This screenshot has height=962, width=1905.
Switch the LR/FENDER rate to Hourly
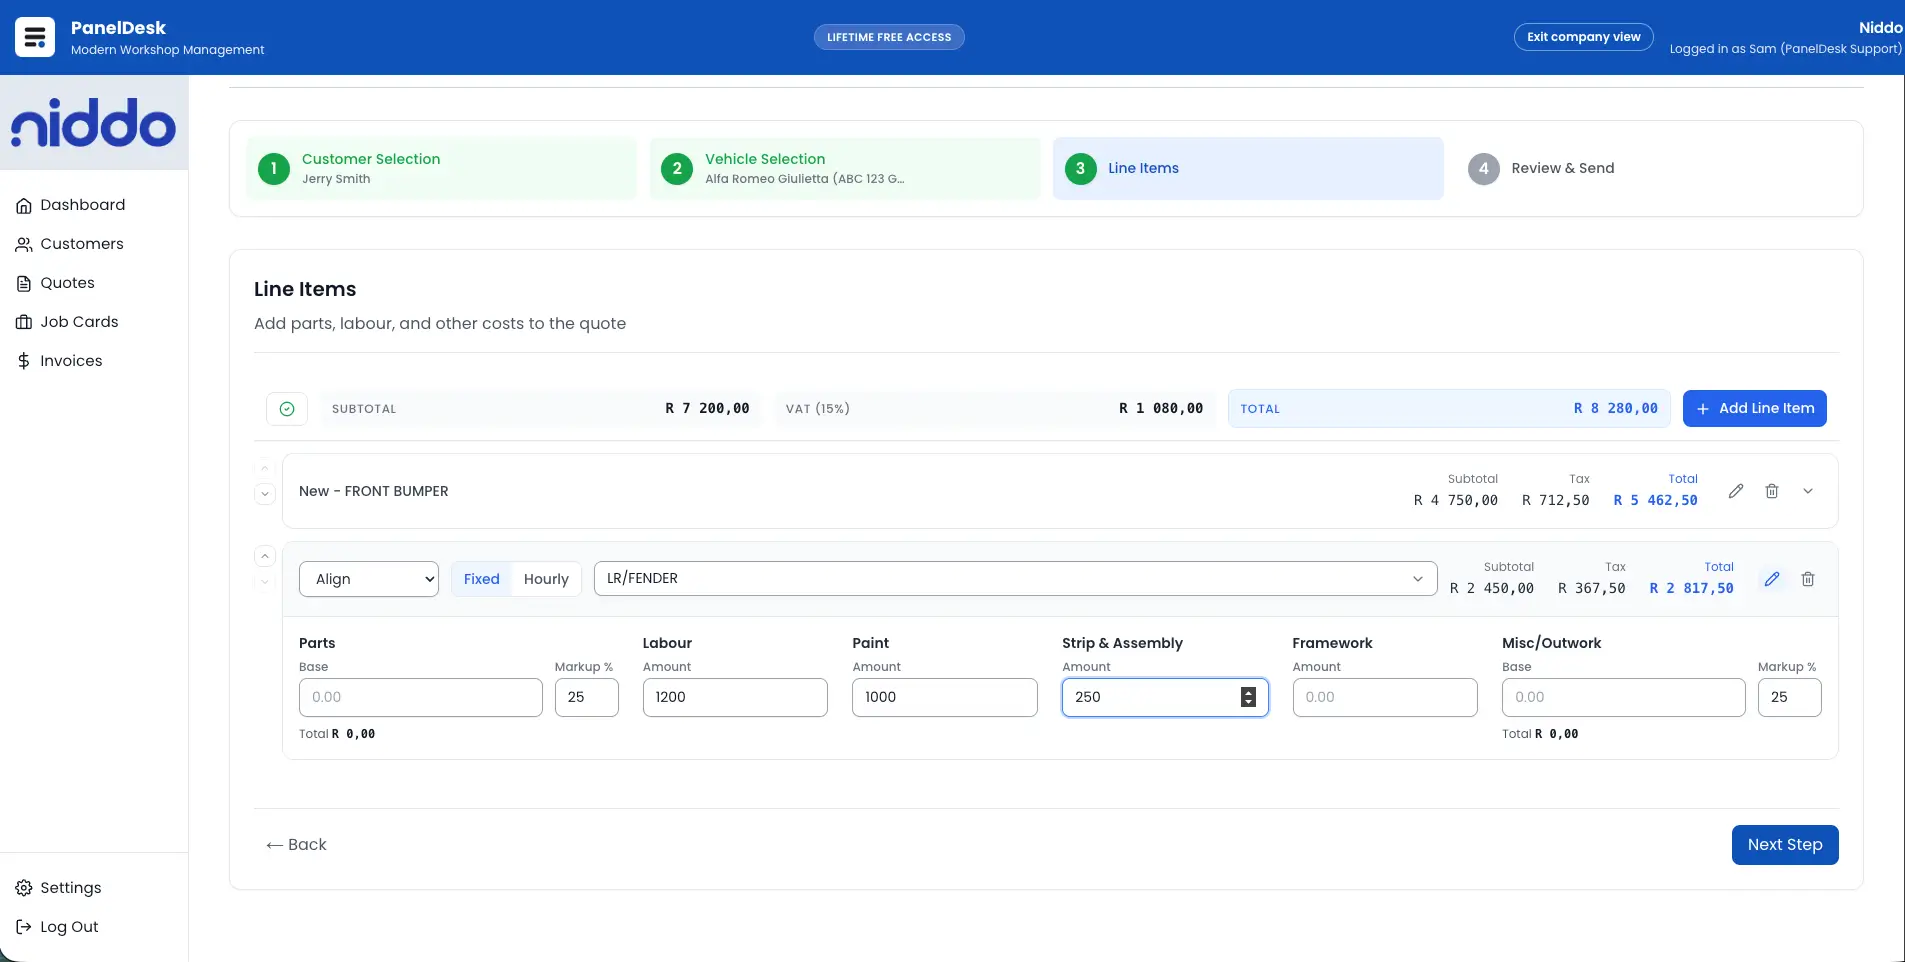click(x=546, y=579)
